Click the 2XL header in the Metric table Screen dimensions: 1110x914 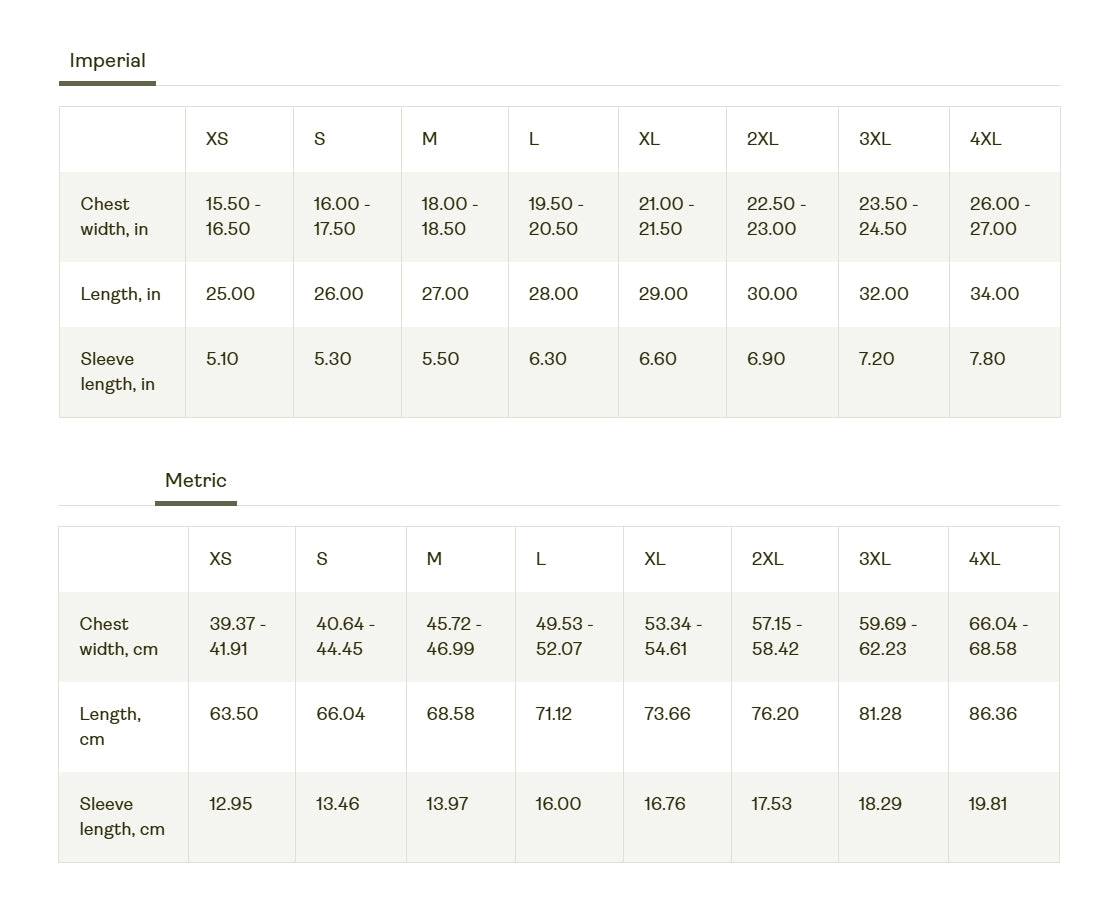pos(767,559)
